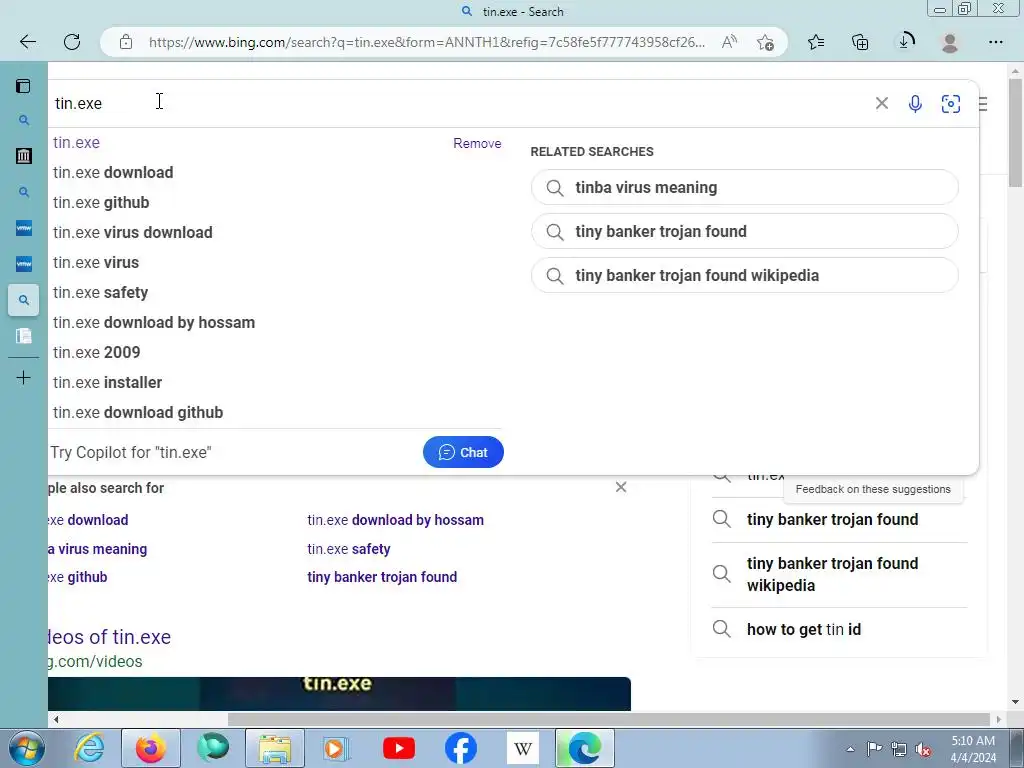The image size is (1024, 768).
Task: Click Feedback on these suggestions
Action: click(873, 489)
